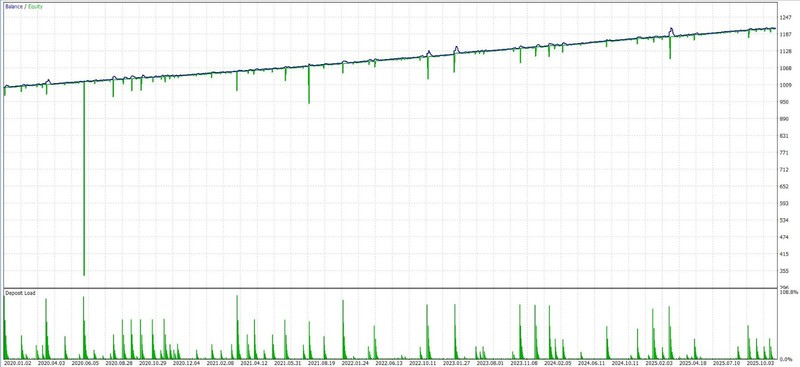800x367 pixels.
Task: Click the 2025.02.03 date label
Action: 658,363
